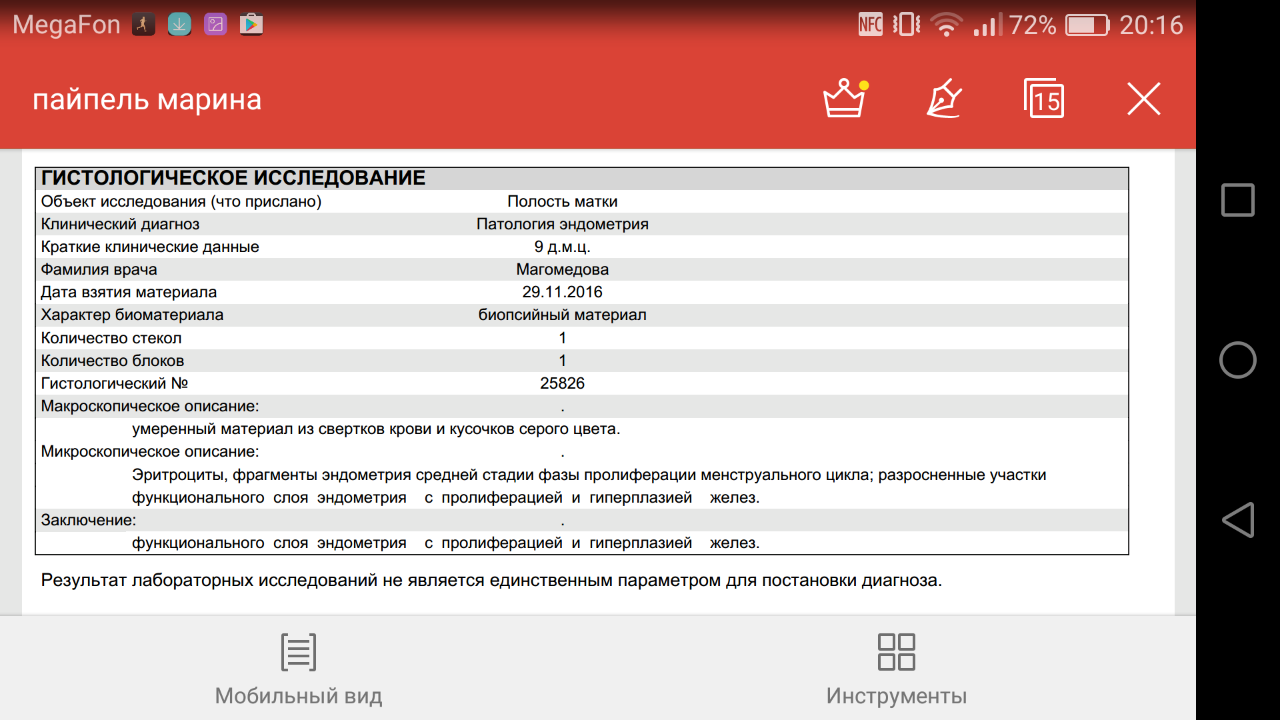This screenshot has width=1280, height=720.
Task: Open the premium crown icon
Action: (x=845, y=99)
